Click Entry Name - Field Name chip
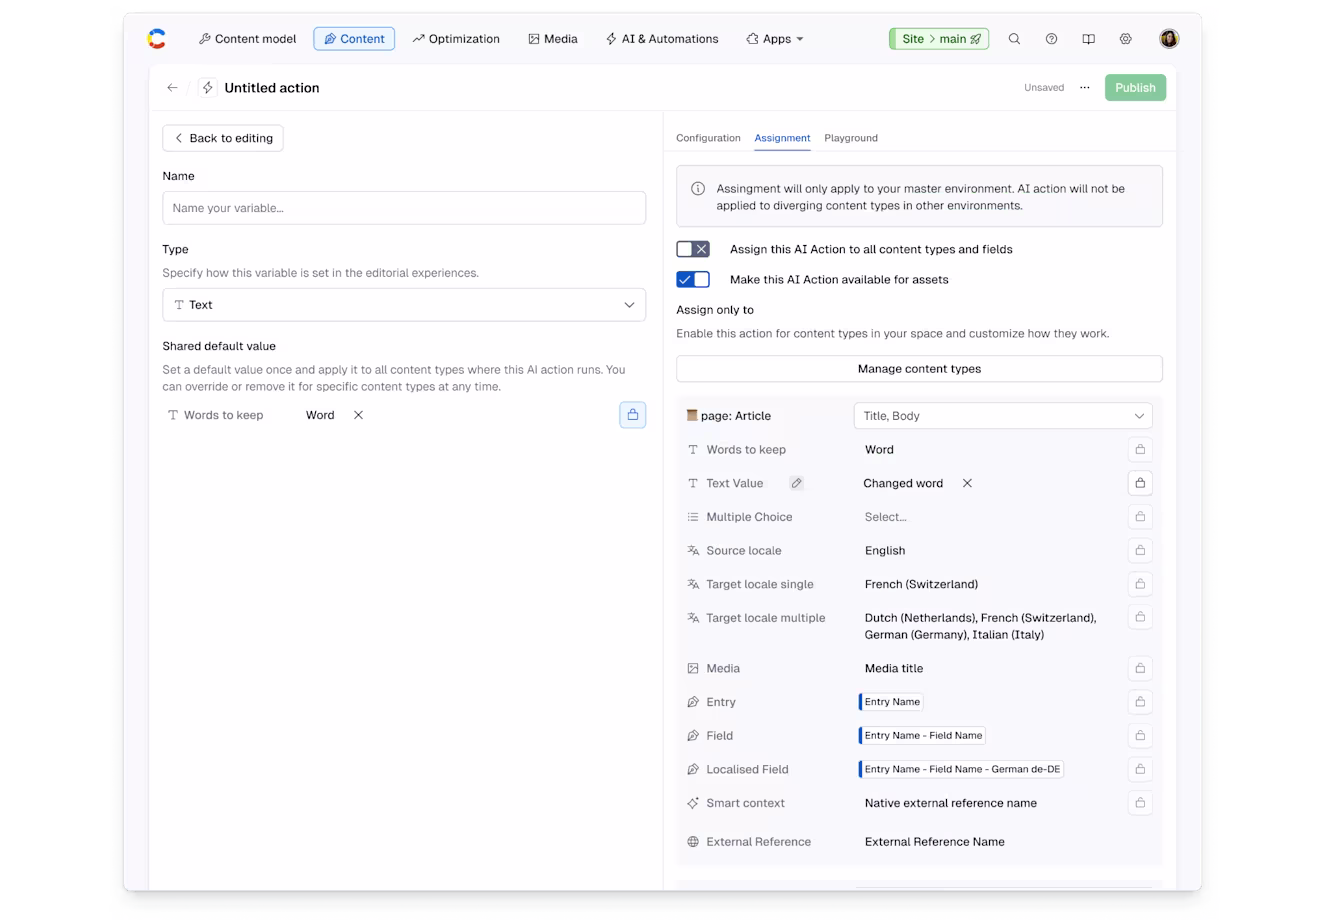1320x920 pixels. pyautogui.click(x=922, y=736)
